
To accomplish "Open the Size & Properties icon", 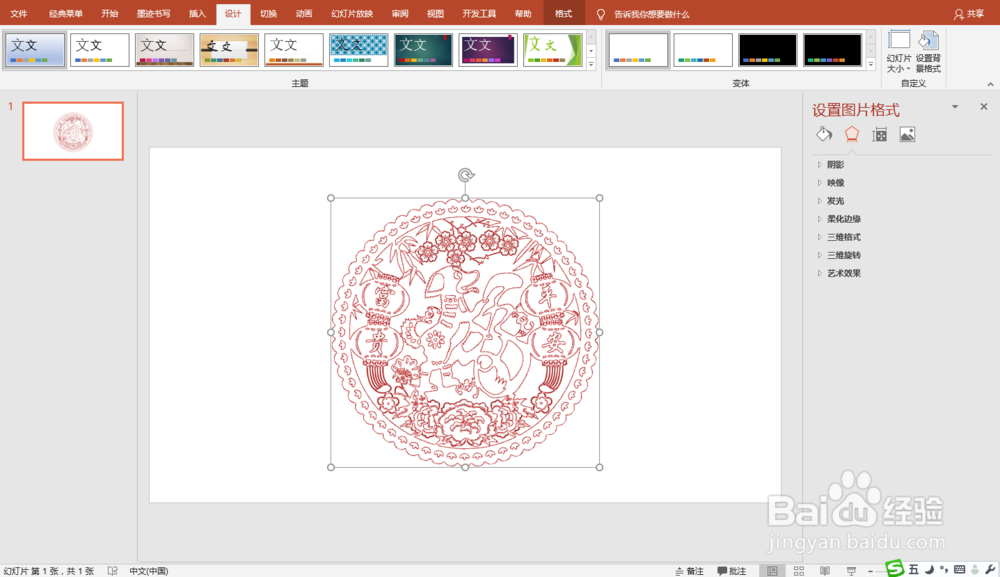I will [x=879, y=134].
